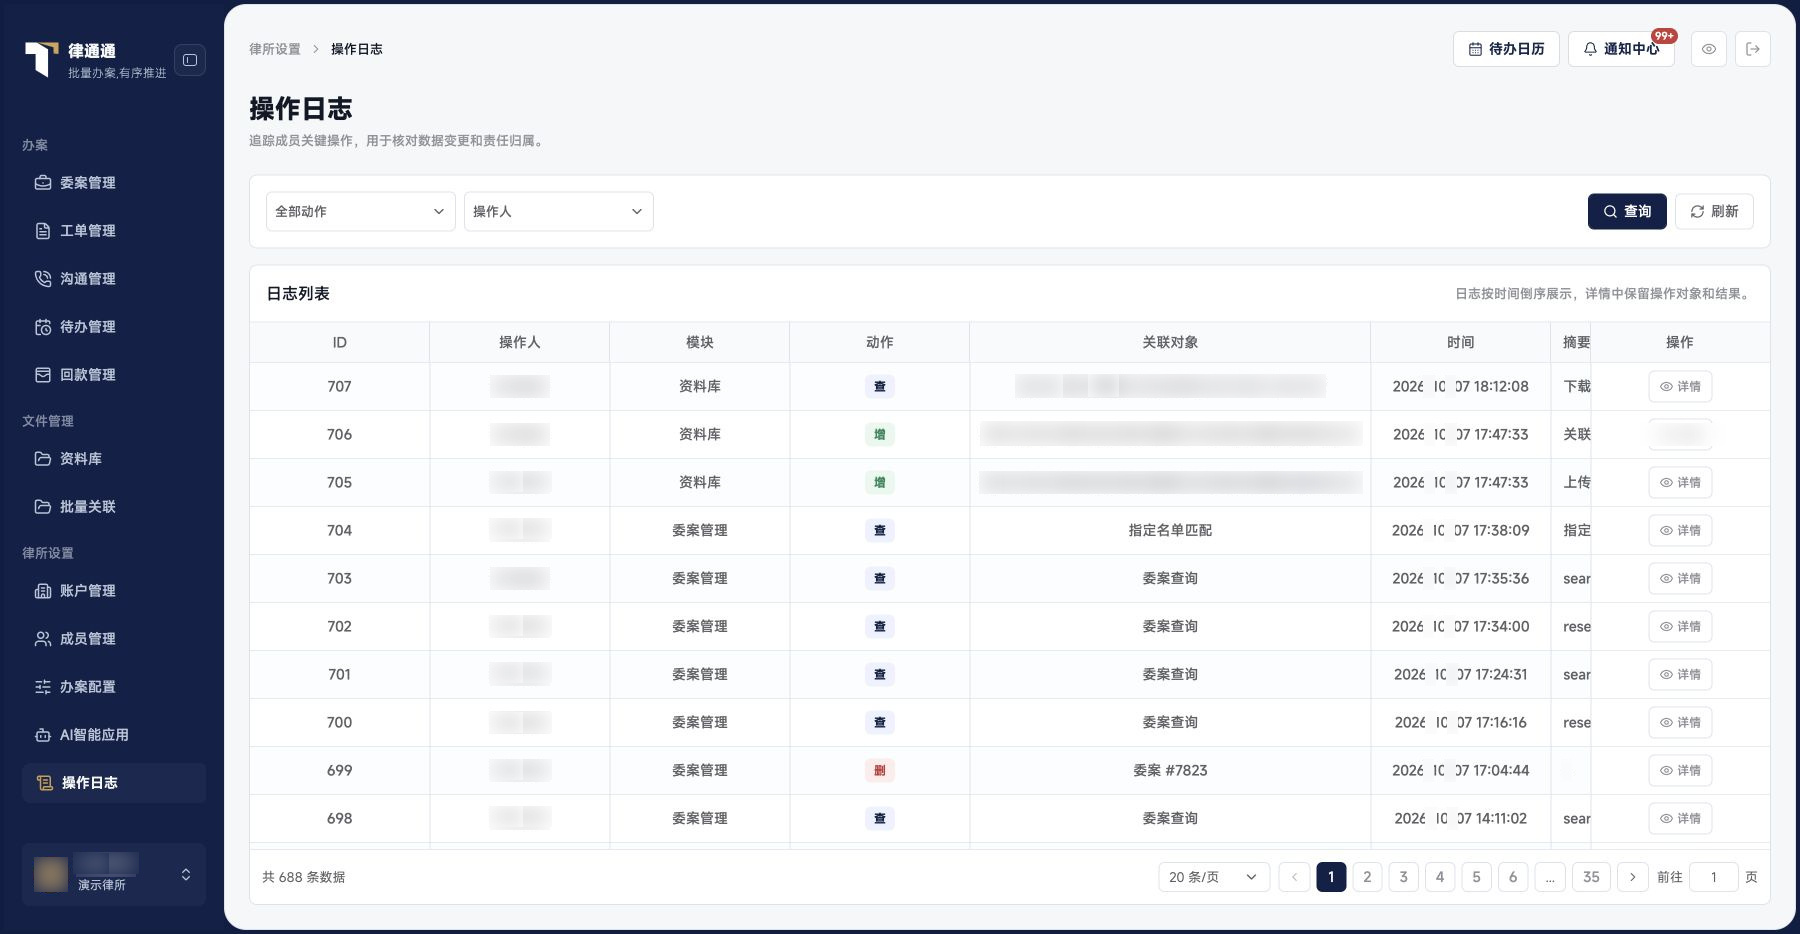Image resolution: width=1800 pixels, height=934 pixels.
Task: Click the 成员管理 people icon
Action: point(43,639)
